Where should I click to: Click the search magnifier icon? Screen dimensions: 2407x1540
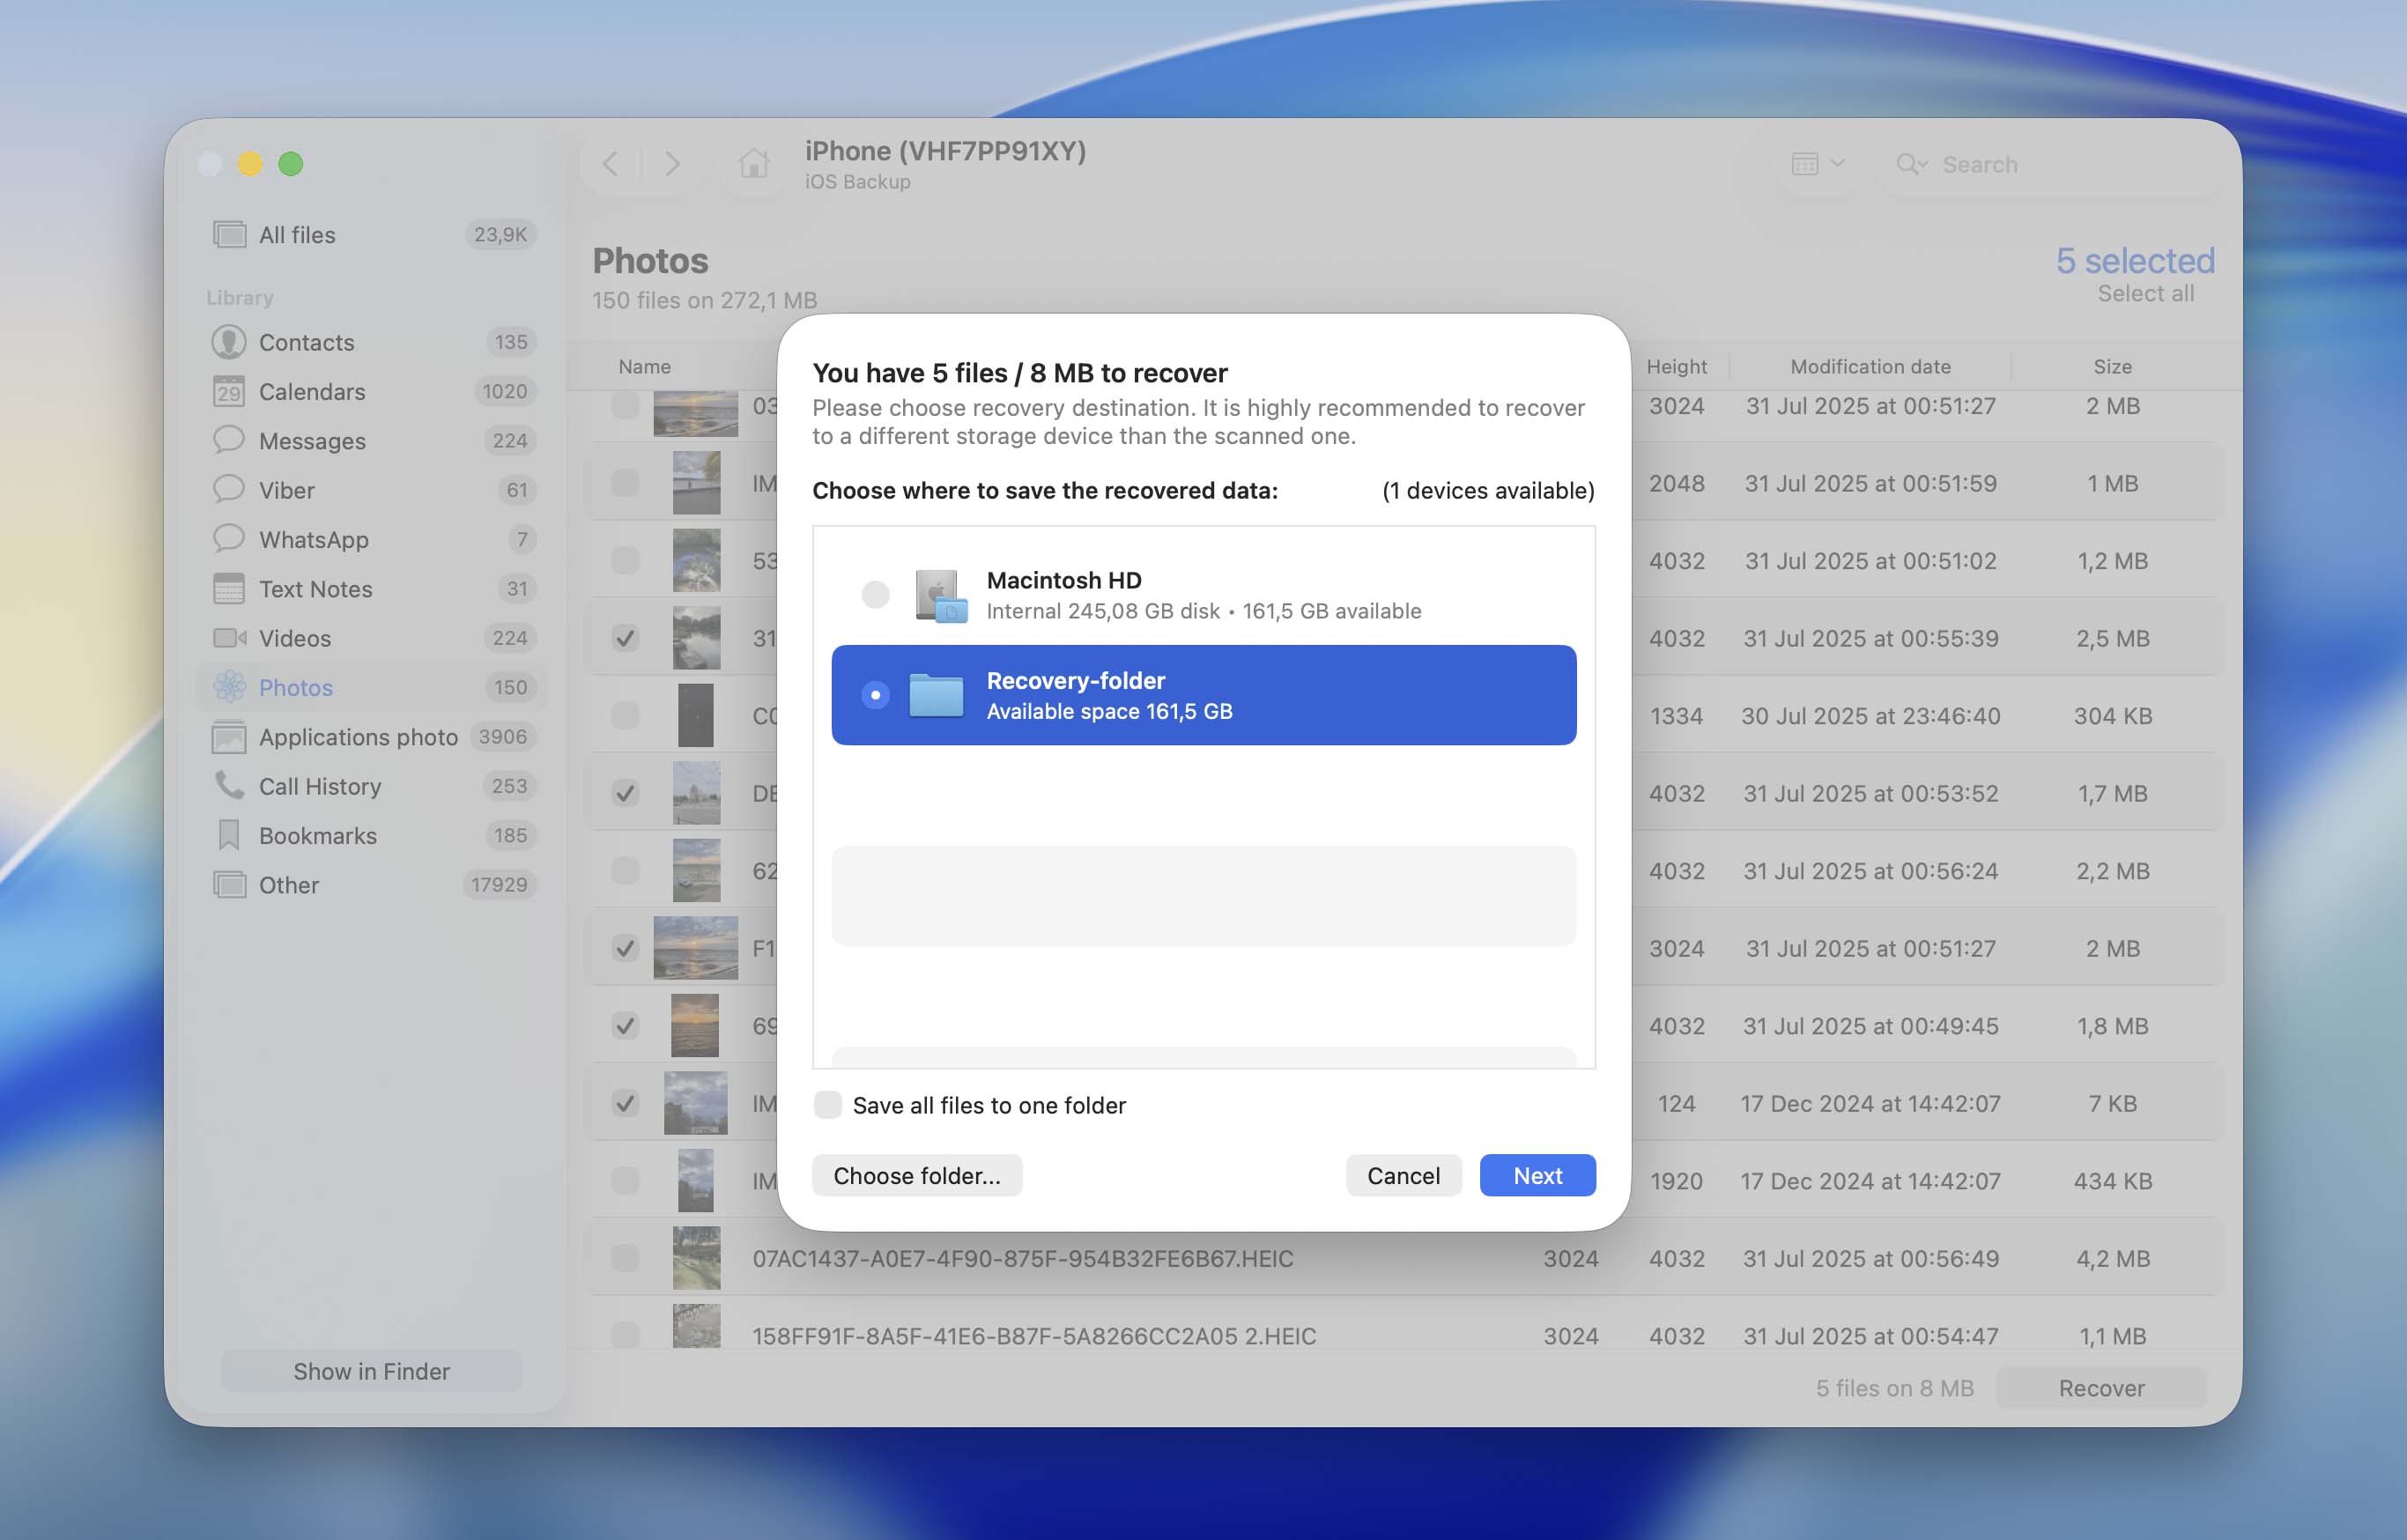pos(1909,164)
